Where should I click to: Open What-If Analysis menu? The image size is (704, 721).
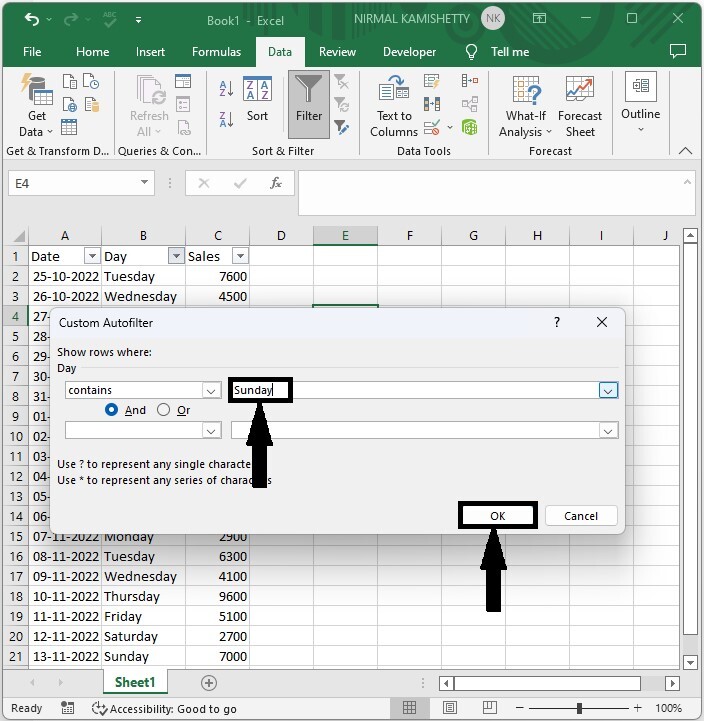[526, 106]
